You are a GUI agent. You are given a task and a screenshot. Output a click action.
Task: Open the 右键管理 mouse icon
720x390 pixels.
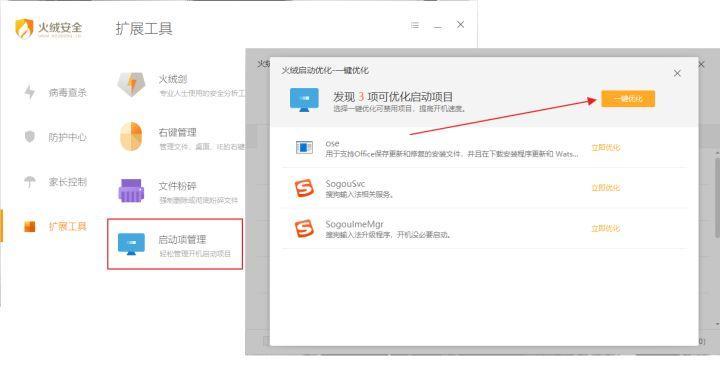(131, 136)
